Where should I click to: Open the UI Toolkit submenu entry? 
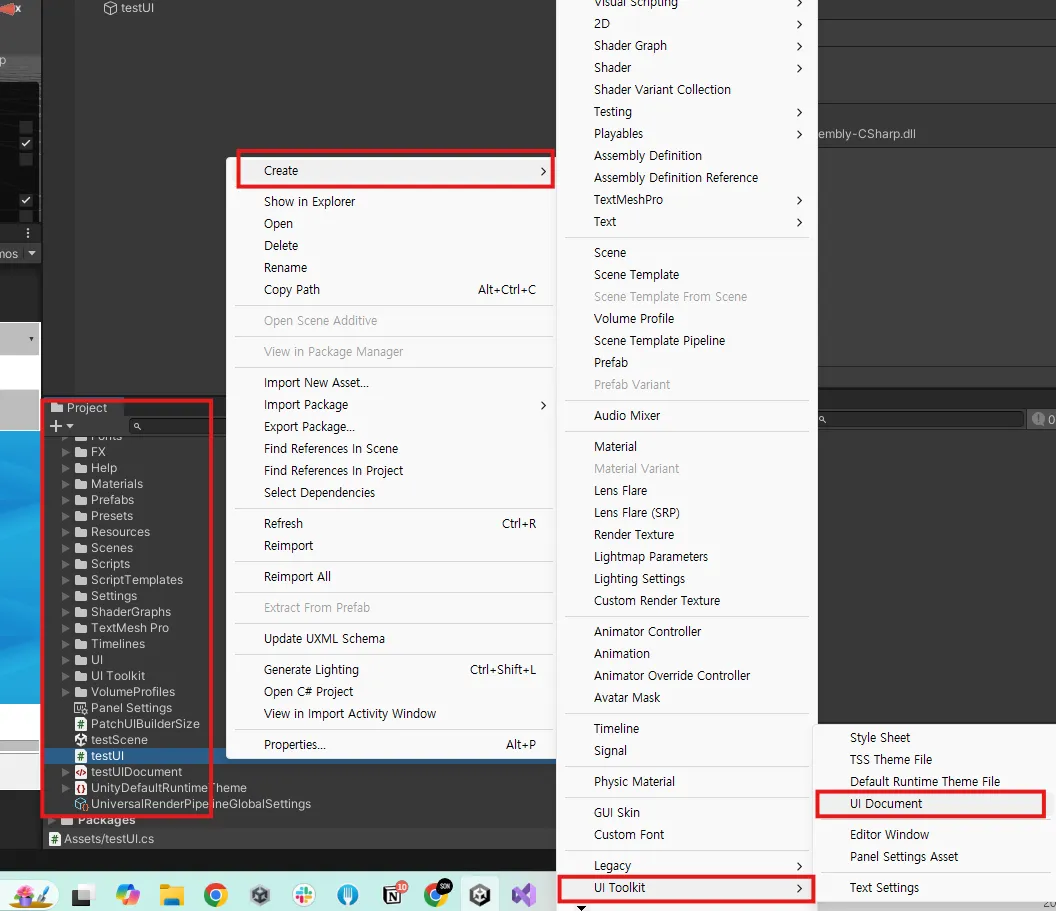[x=686, y=888]
